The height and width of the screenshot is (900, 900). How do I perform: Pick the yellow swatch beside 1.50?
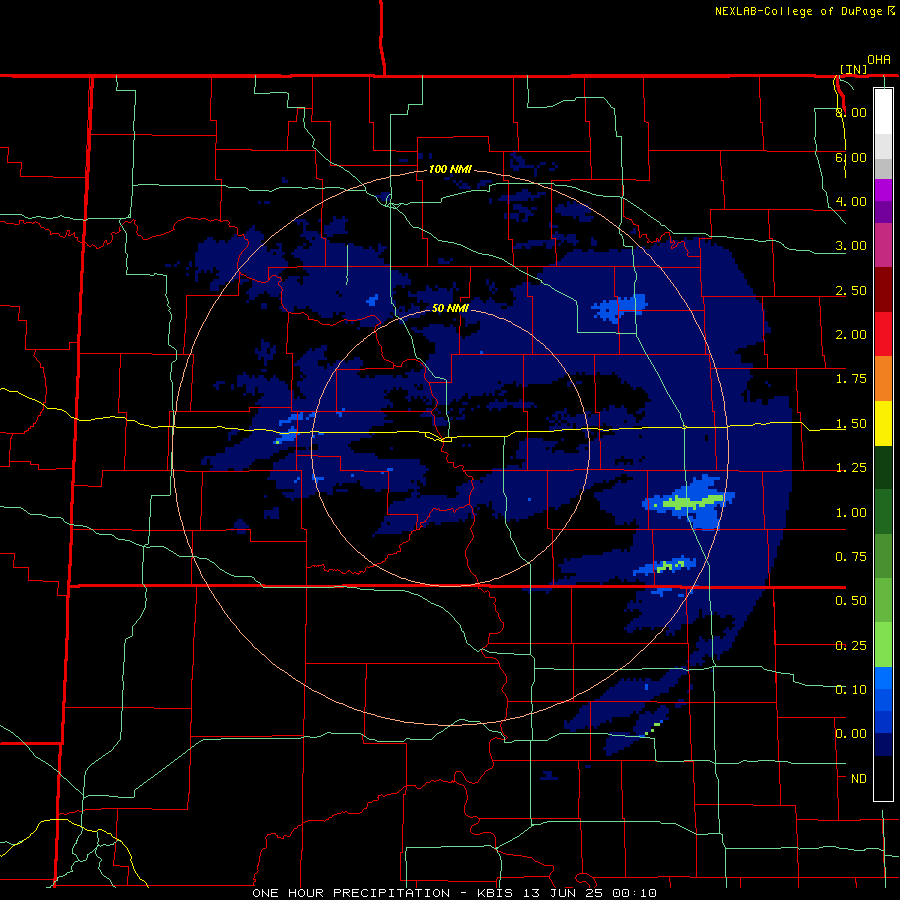883,423
